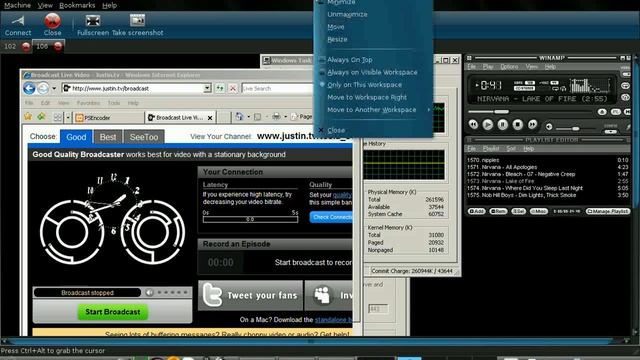The width and height of the screenshot is (640, 360).
Task: Click the IE Print toolbar icon
Action: click(x=276, y=117)
